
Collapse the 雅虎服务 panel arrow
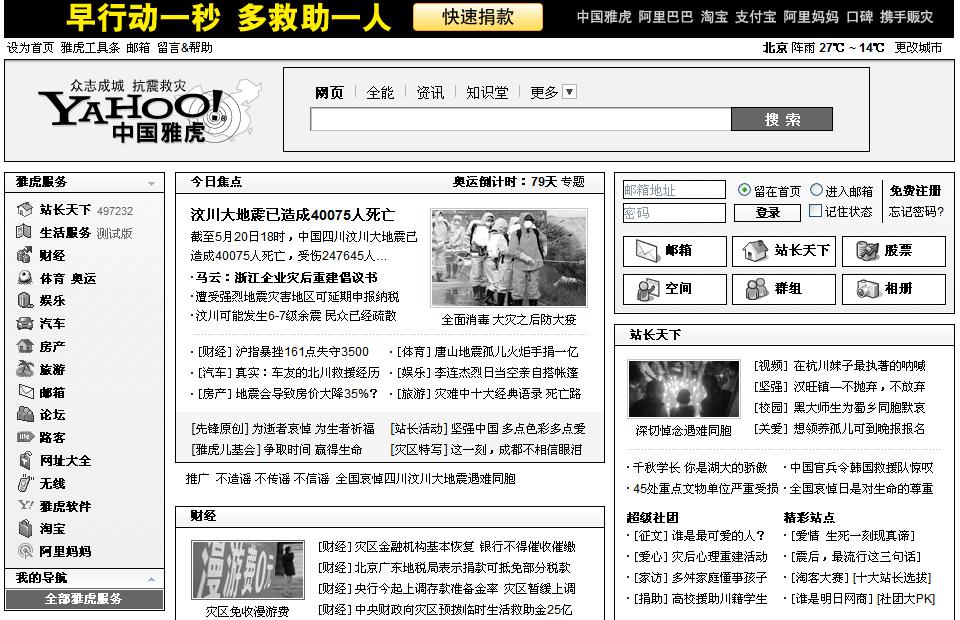(x=151, y=183)
